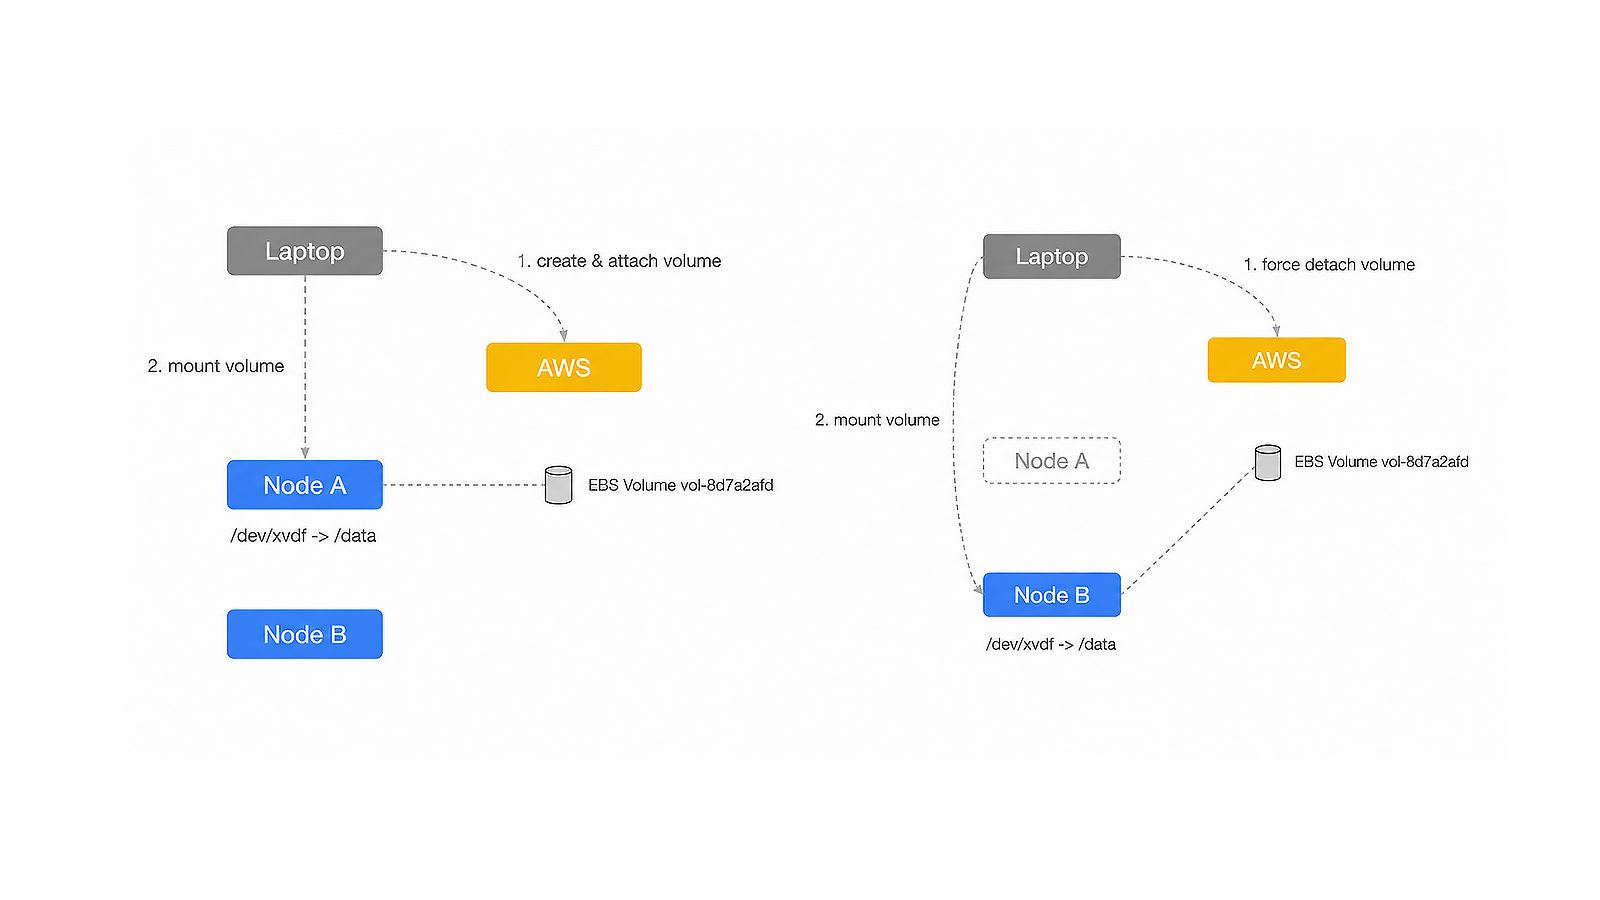The height and width of the screenshot is (900, 1600).
Task: Click the EBS volume cylinder beside Node A
Action: pyautogui.click(x=558, y=485)
